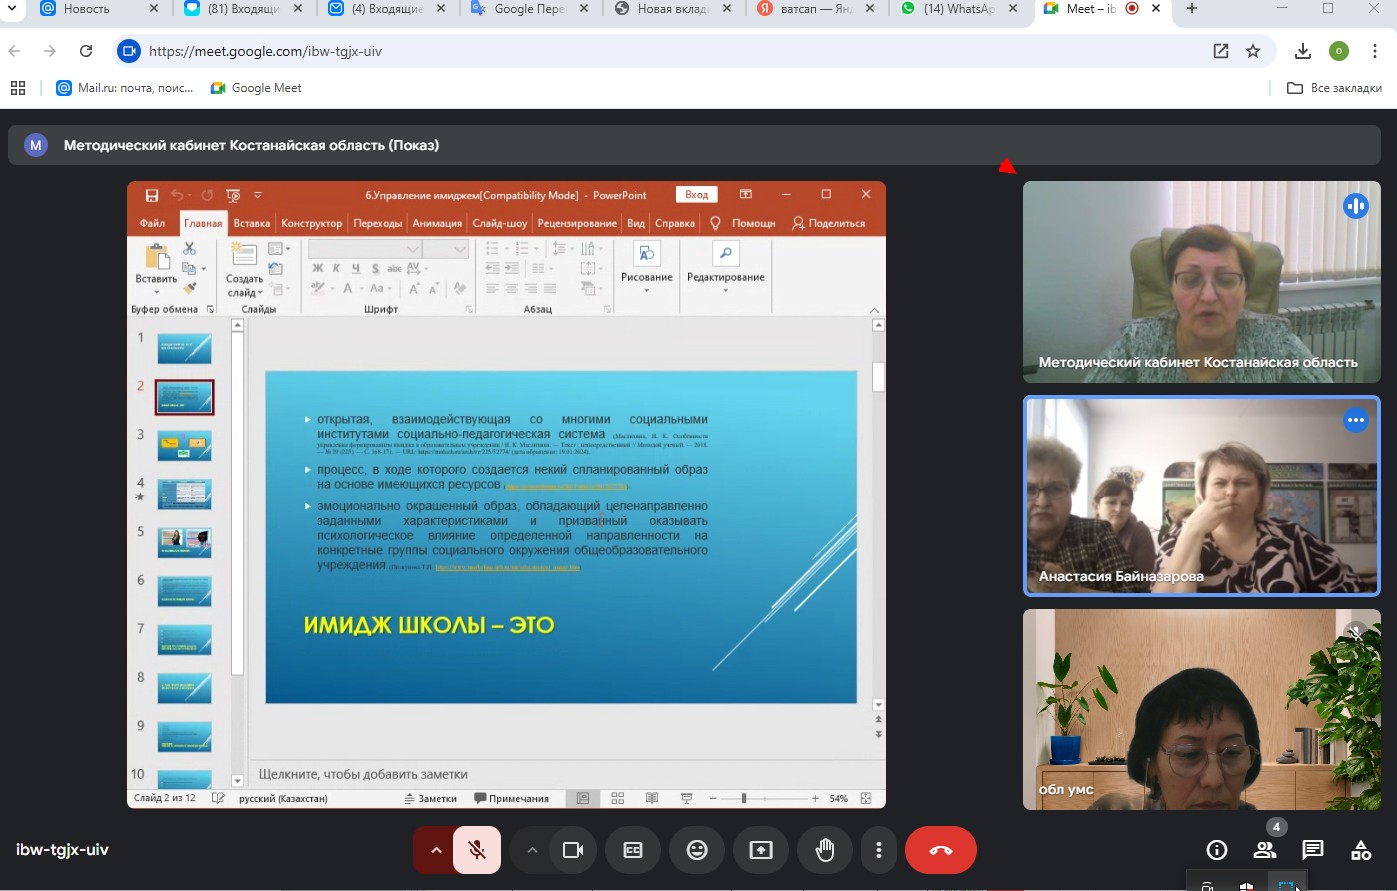Open the emoji reactions panel
Viewport: 1397px width, 891px height.
pyautogui.click(x=697, y=850)
